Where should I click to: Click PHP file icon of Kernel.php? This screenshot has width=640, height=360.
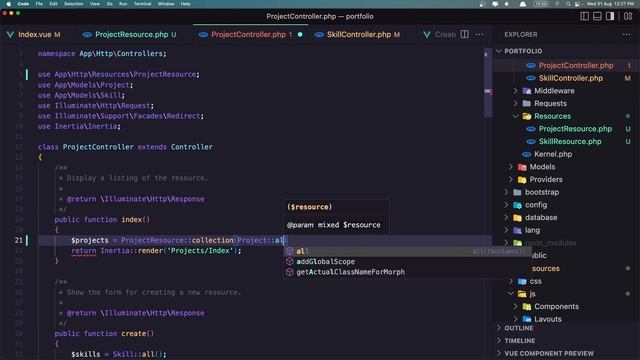pos(527,154)
